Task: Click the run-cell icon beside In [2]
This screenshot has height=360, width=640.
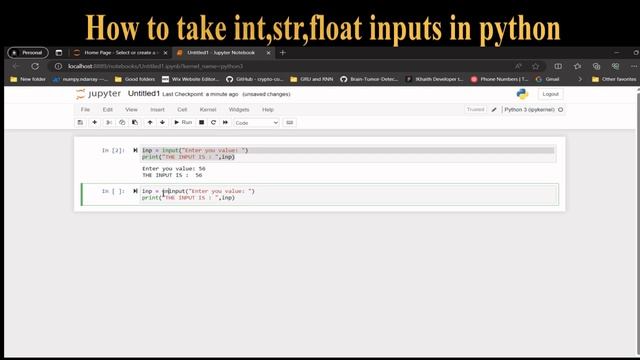Action: [x=135, y=150]
